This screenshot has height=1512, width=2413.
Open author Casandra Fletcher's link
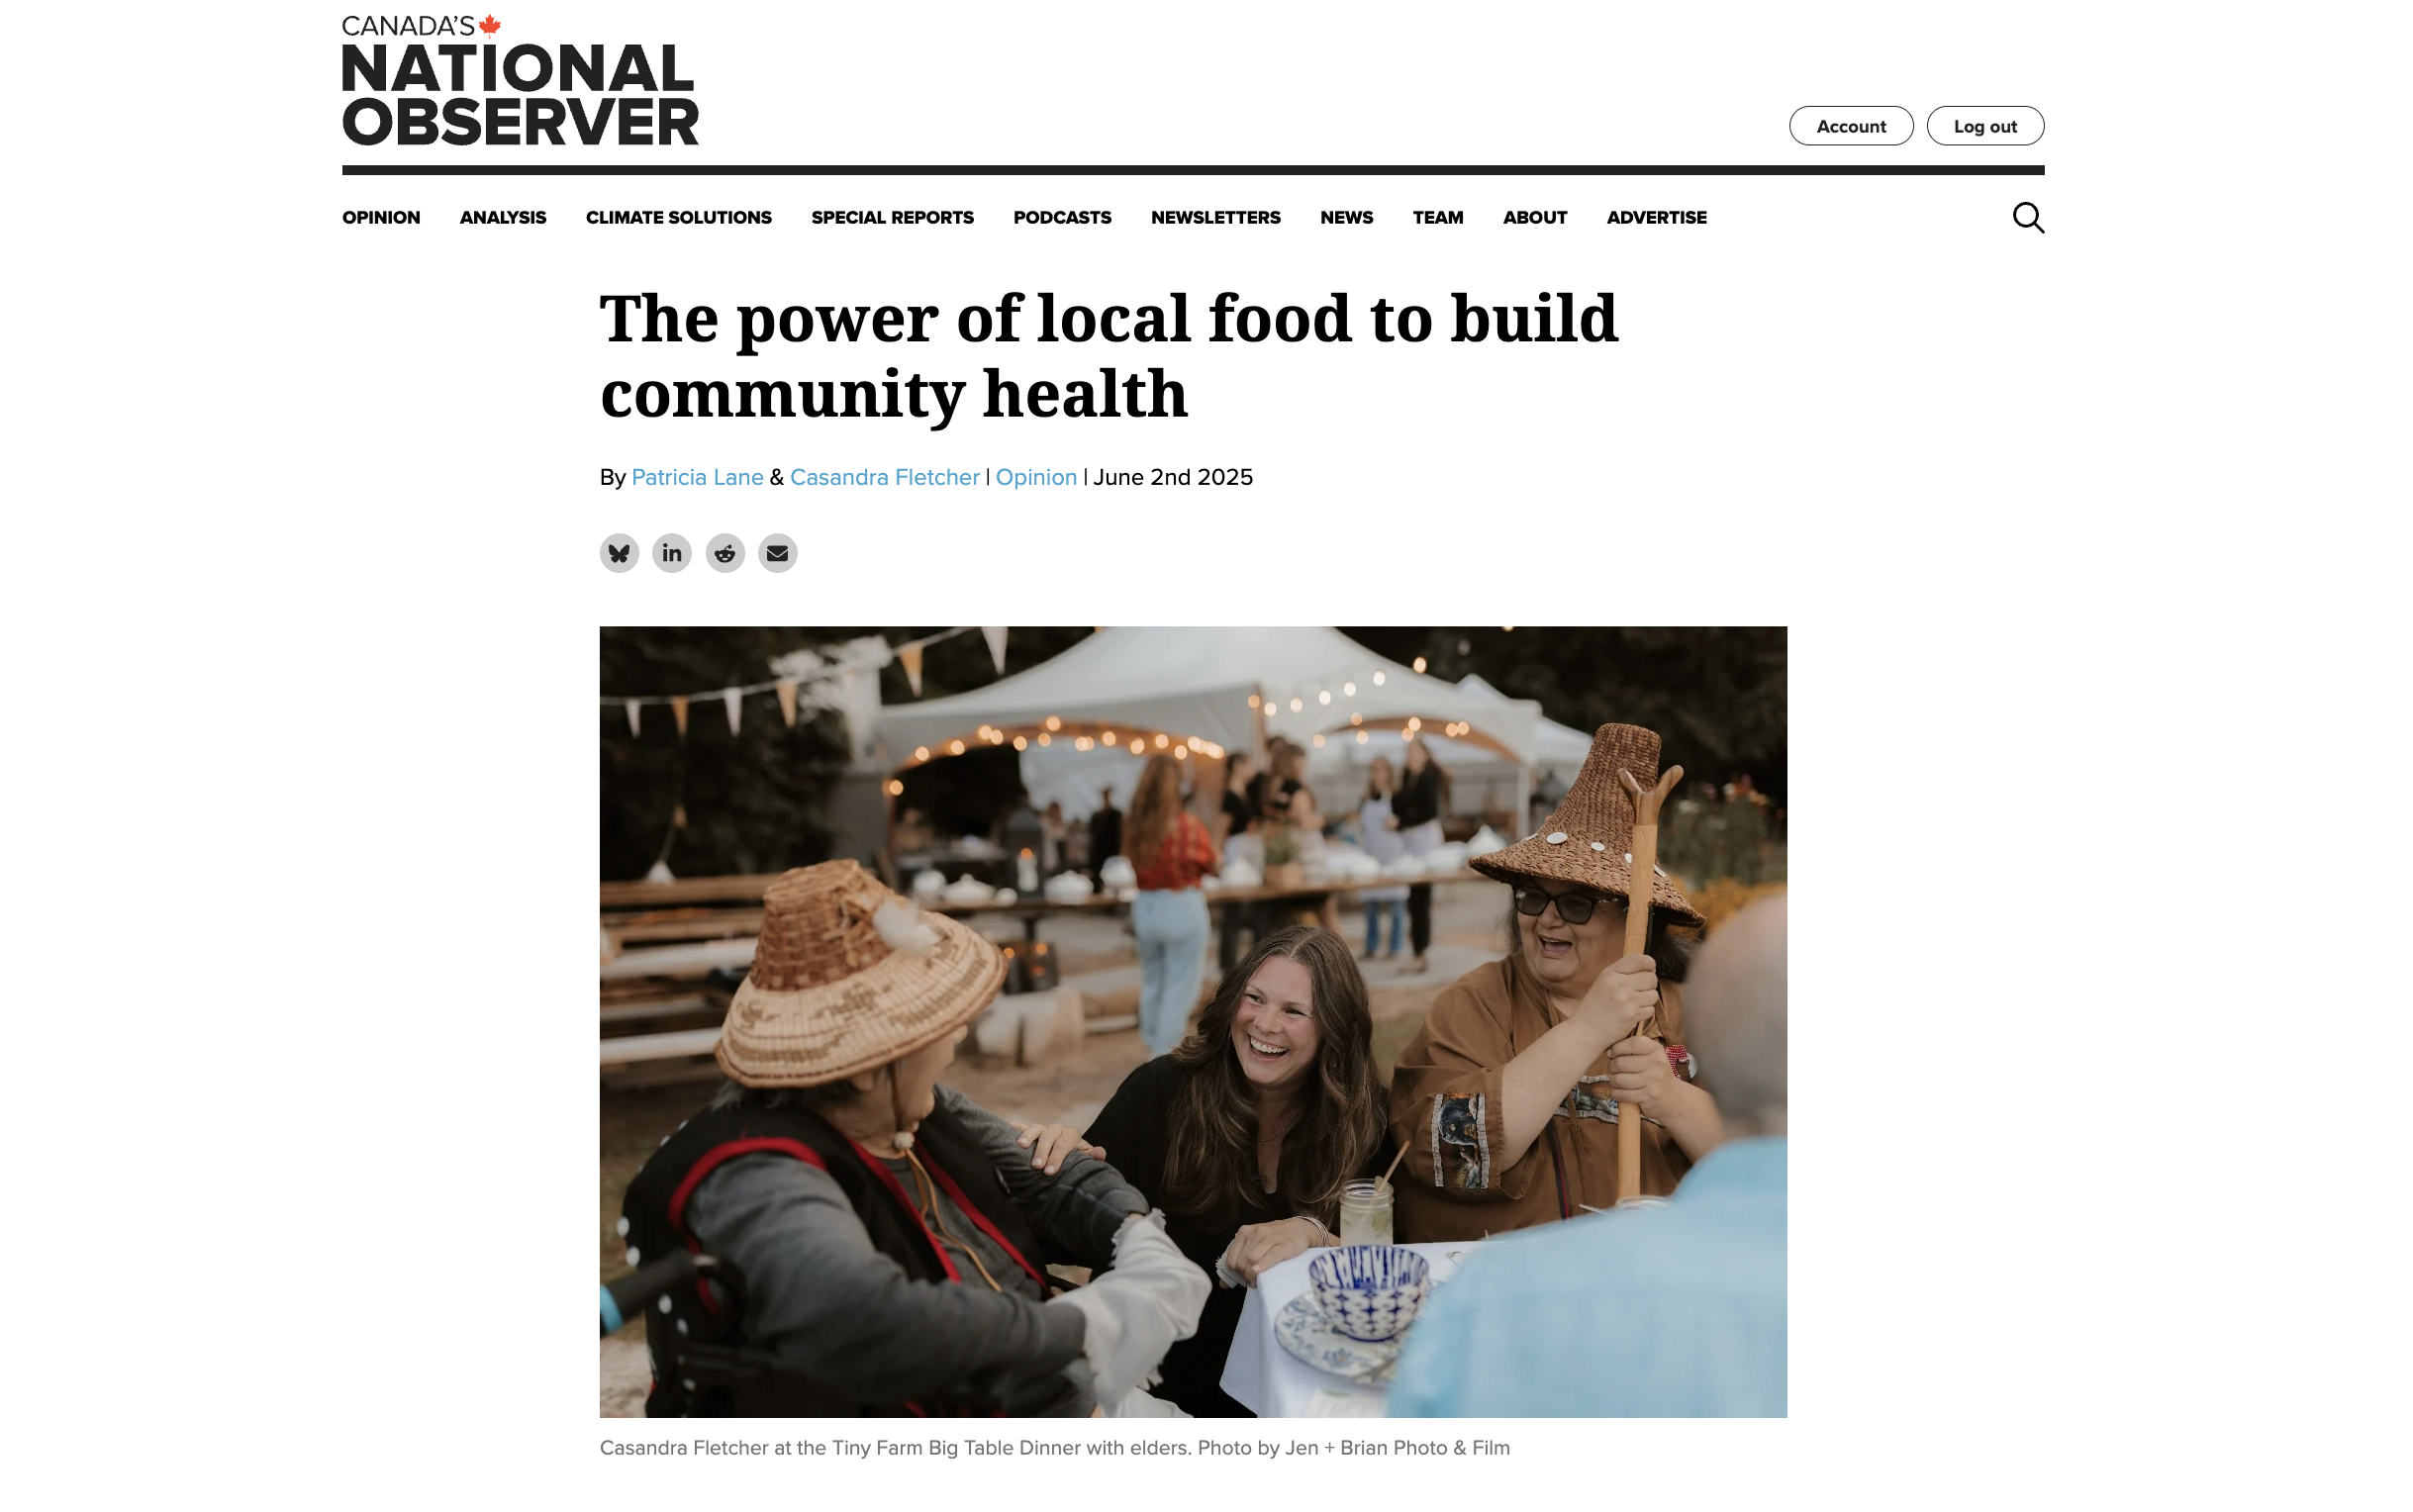tap(885, 478)
